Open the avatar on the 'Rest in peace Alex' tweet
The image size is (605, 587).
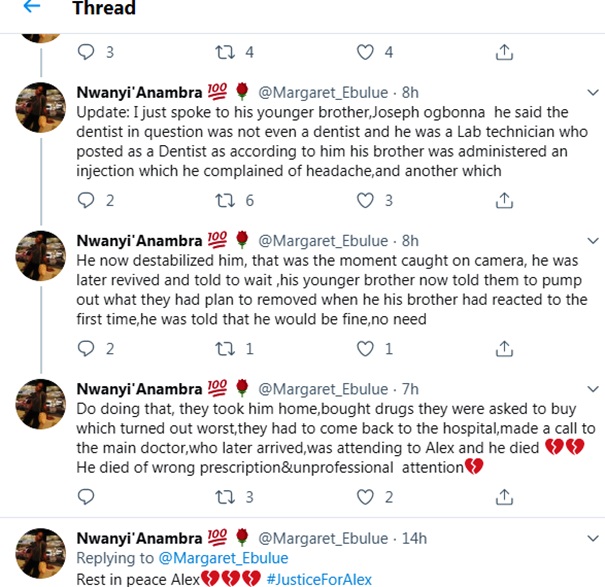point(43,553)
